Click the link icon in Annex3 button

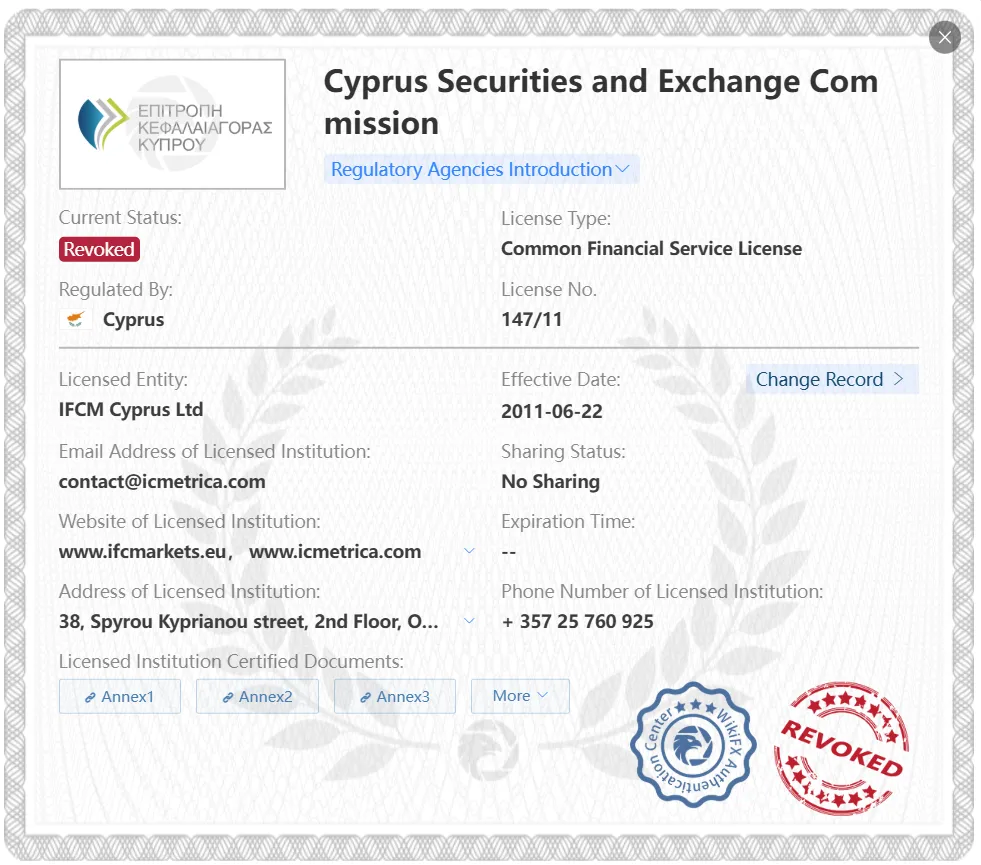click(365, 697)
